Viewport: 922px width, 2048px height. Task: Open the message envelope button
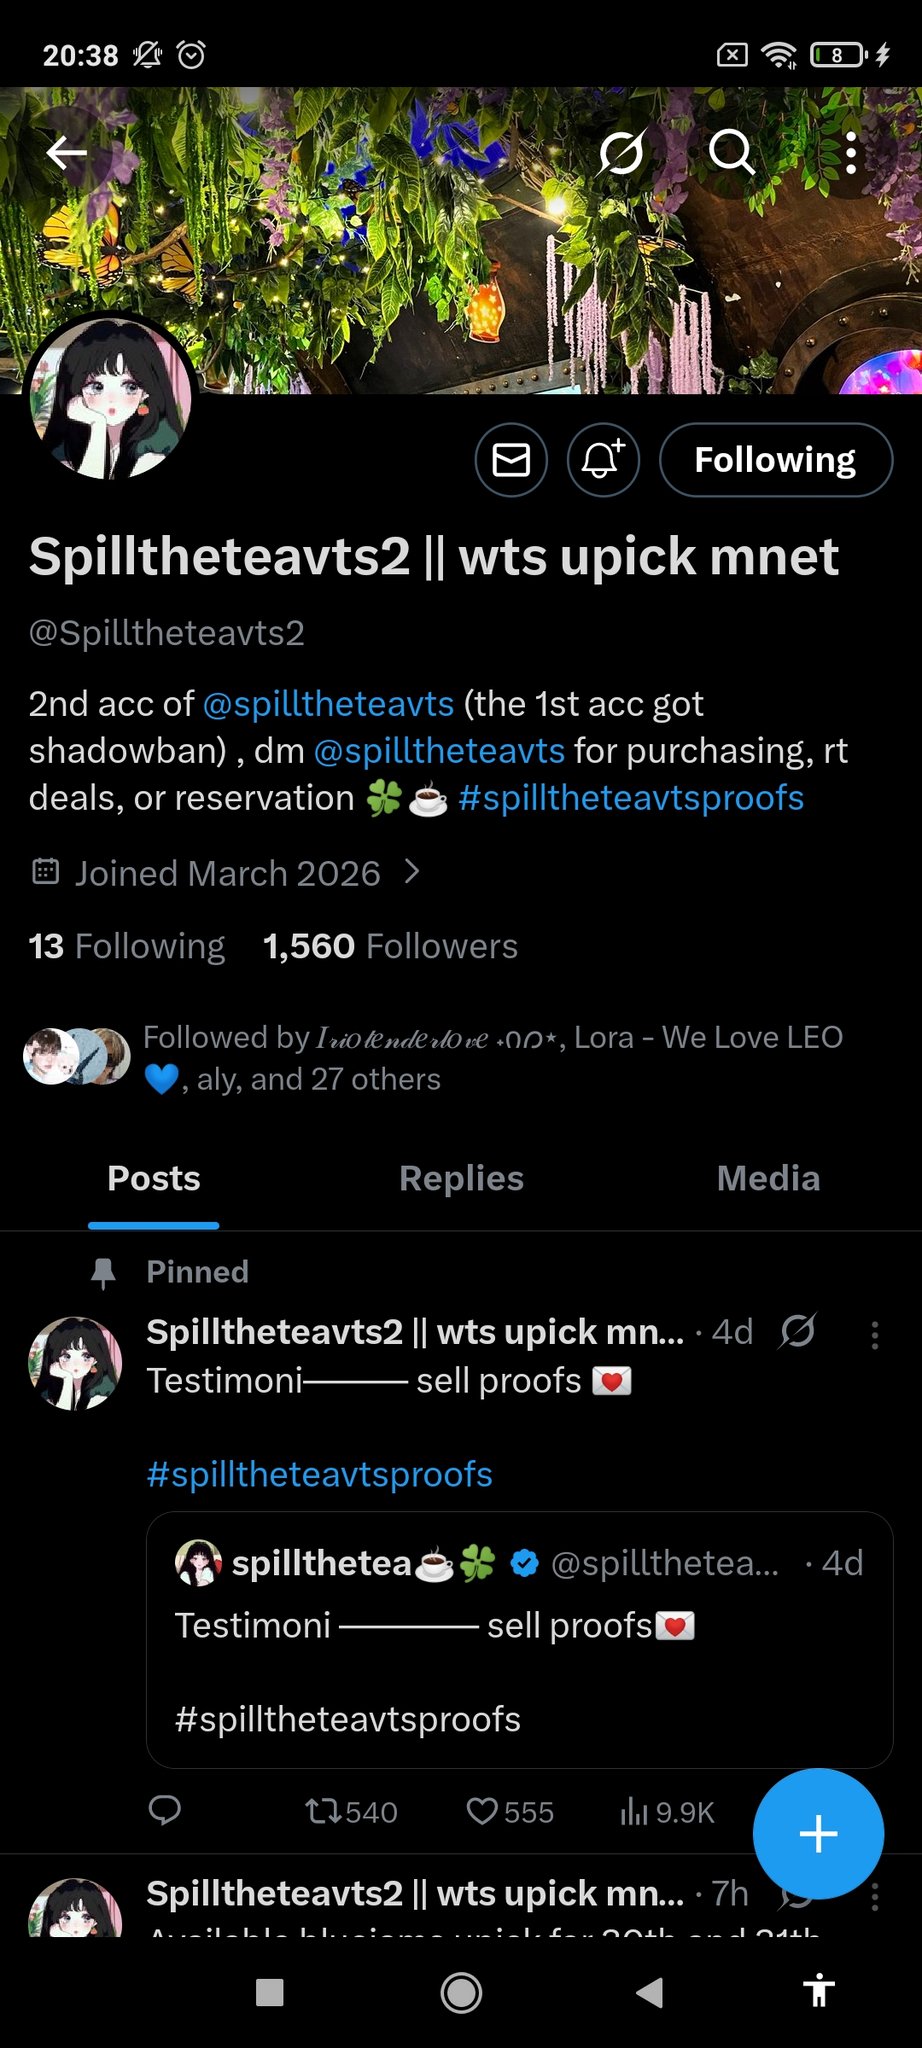click(x=511, y=460)
